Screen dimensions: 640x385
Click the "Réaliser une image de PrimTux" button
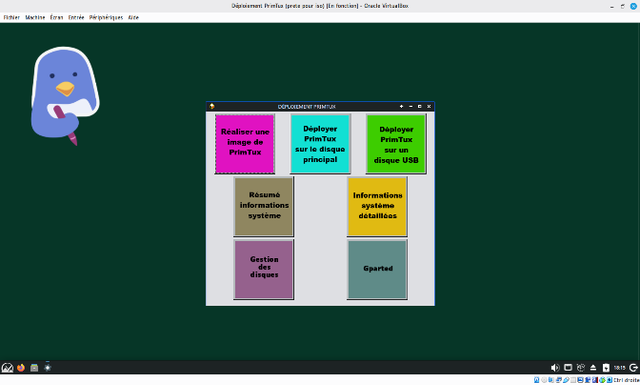point(245,143)
